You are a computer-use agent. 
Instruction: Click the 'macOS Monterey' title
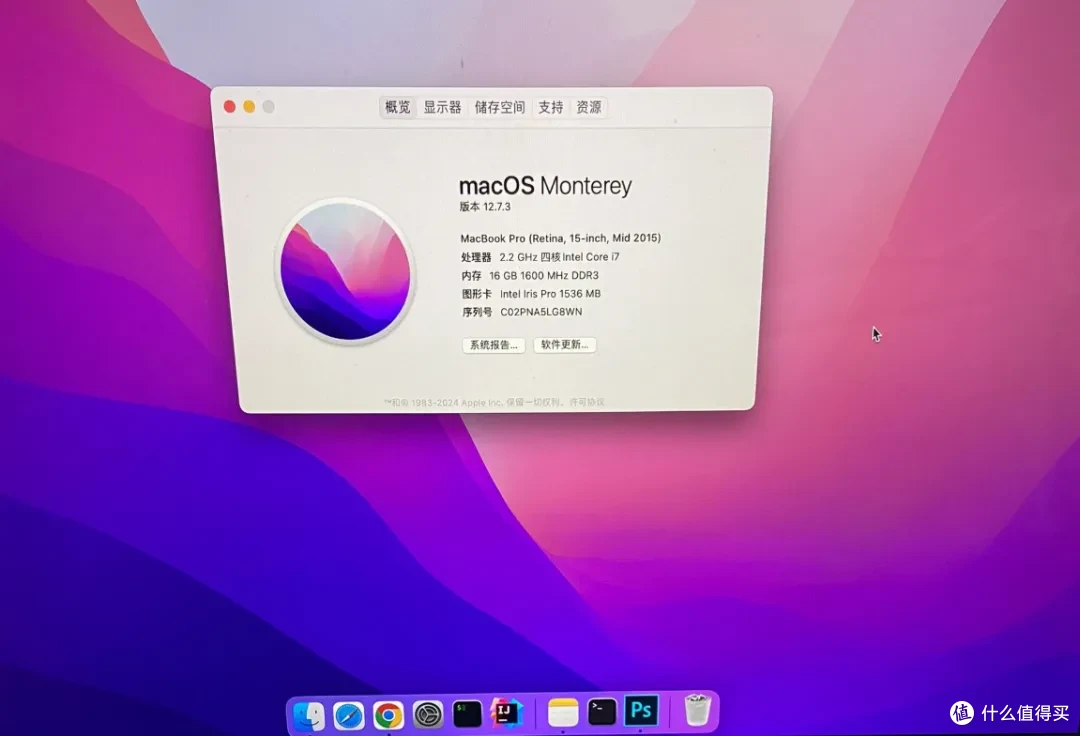click(x=546, y=185)
